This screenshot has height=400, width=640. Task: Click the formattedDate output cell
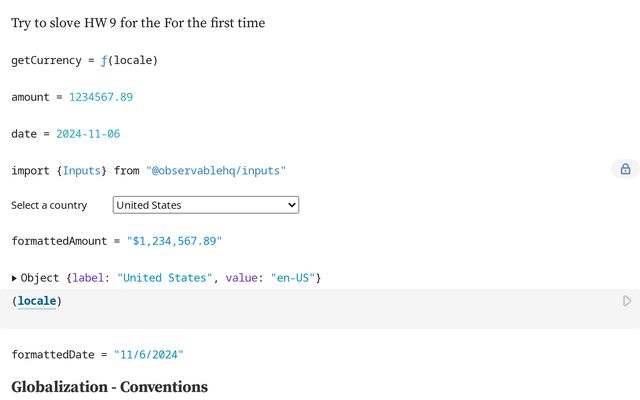[x=98, y=355]
